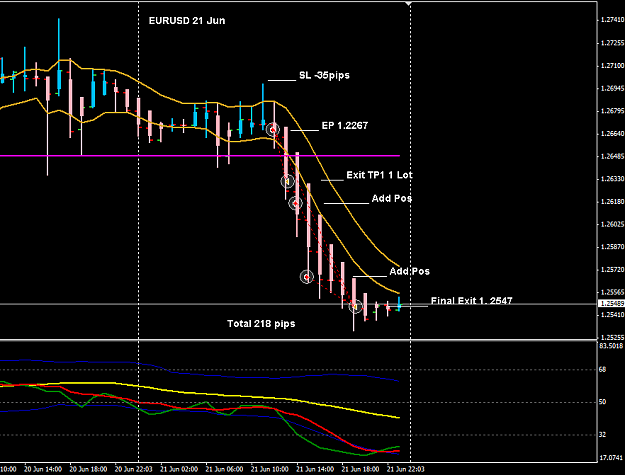Click the 1.26945 price axis label
Viewport: 625px width, 475px height.
(612, 88)
